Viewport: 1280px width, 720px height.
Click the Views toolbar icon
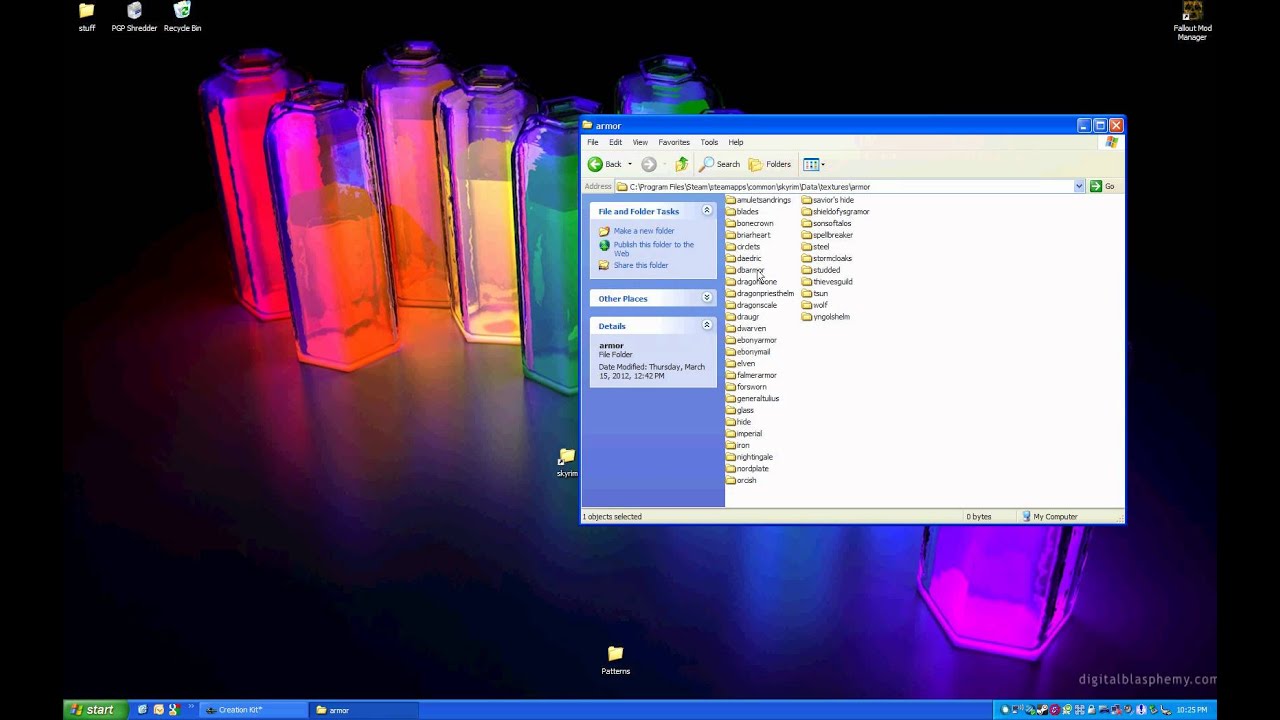click(x=811, y=164)
